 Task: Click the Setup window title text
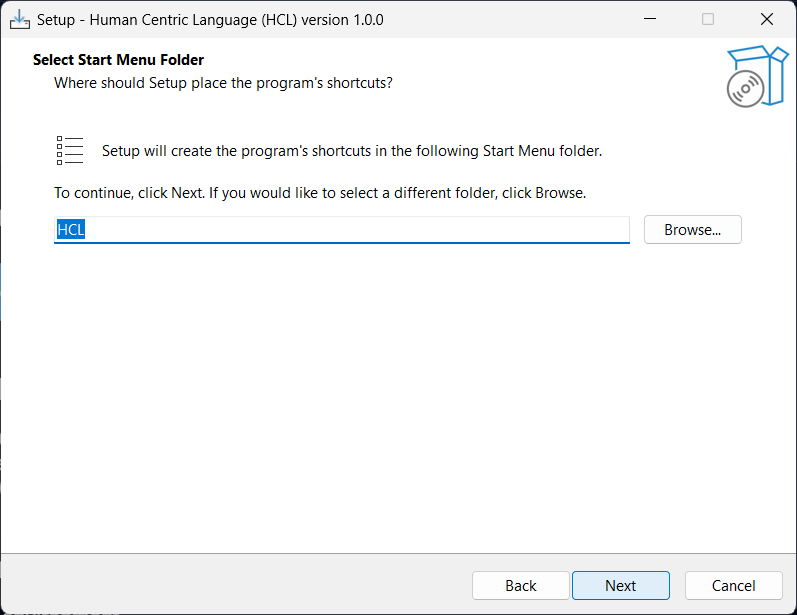[x=210, y=19]
